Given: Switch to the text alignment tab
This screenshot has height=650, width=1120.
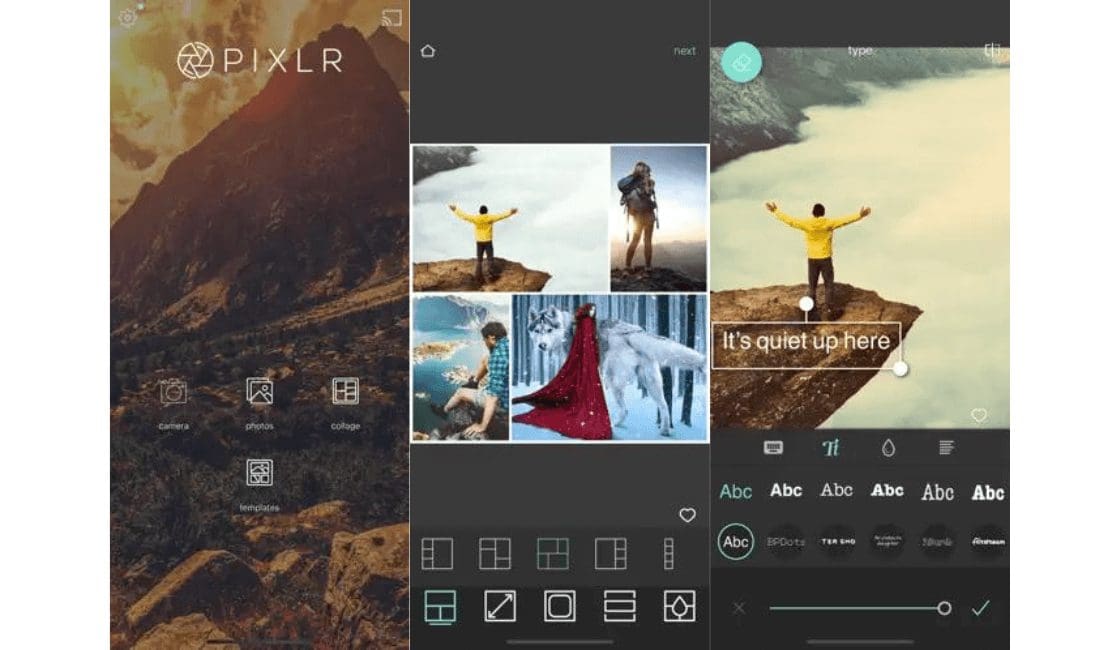Looking at the screenshot, I should pos(946,448).
